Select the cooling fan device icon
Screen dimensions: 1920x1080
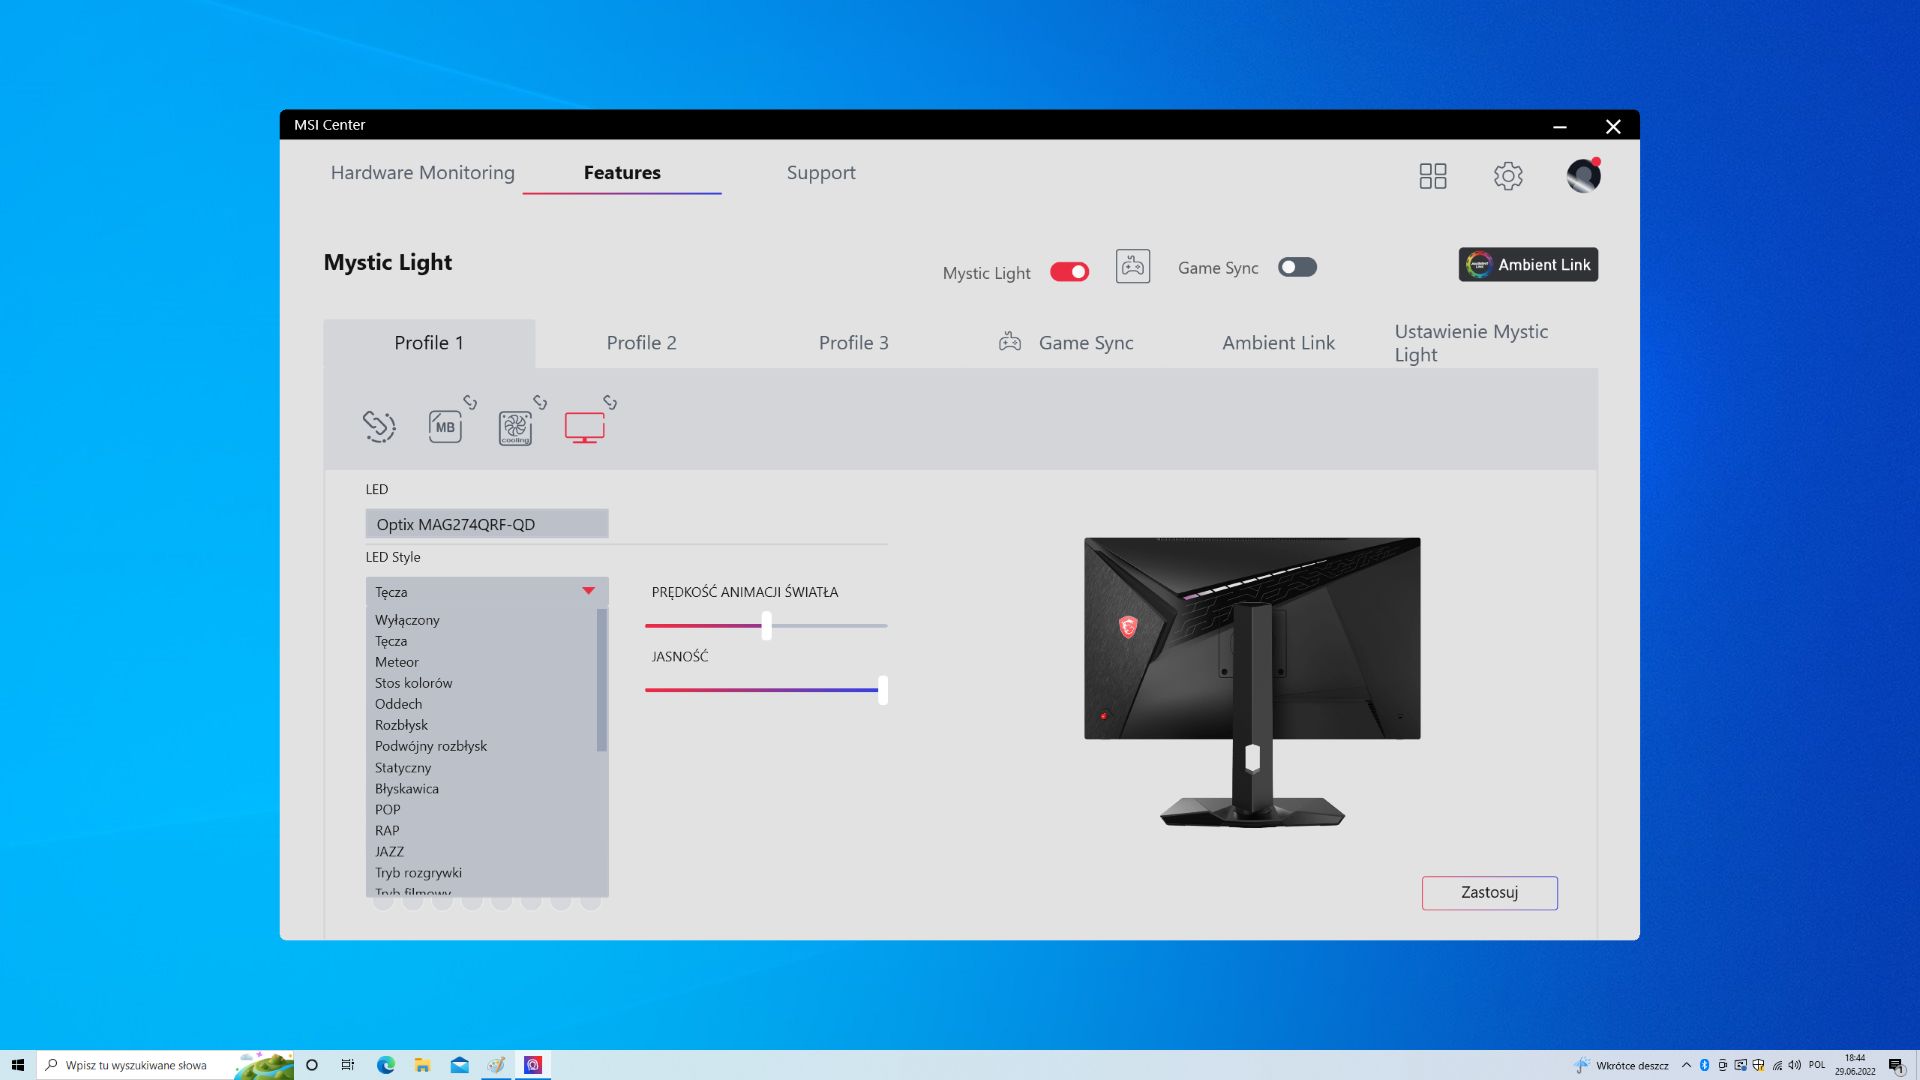515,428
